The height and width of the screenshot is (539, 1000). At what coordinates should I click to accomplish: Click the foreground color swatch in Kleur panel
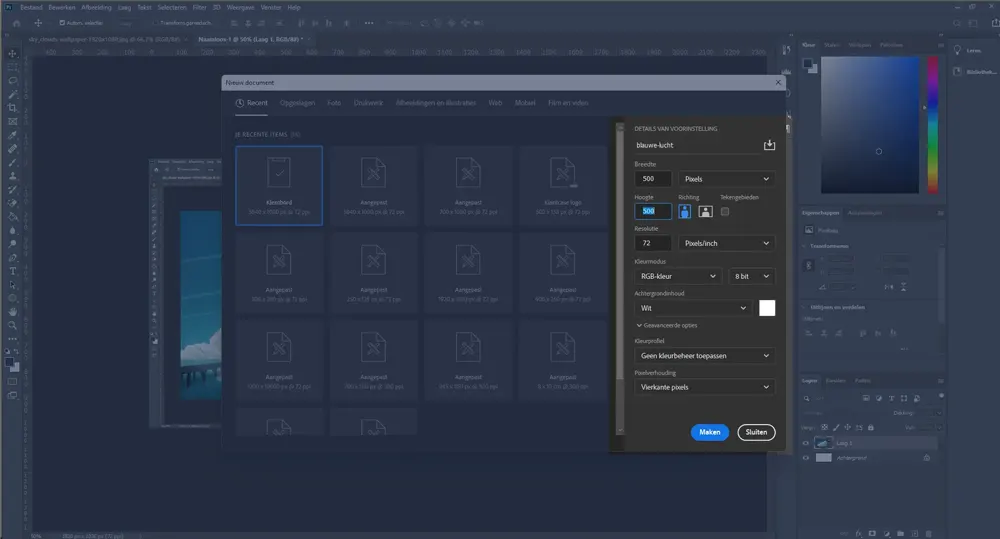808,63
